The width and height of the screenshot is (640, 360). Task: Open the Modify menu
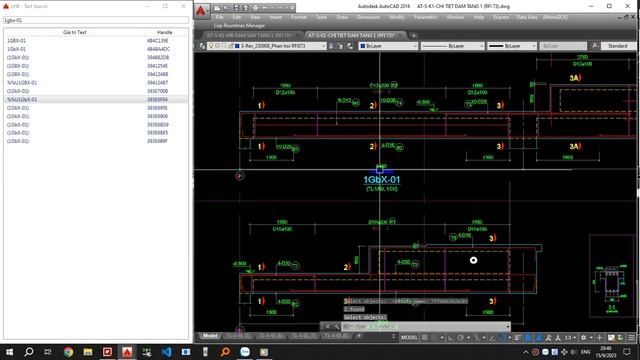click(397, 17)
